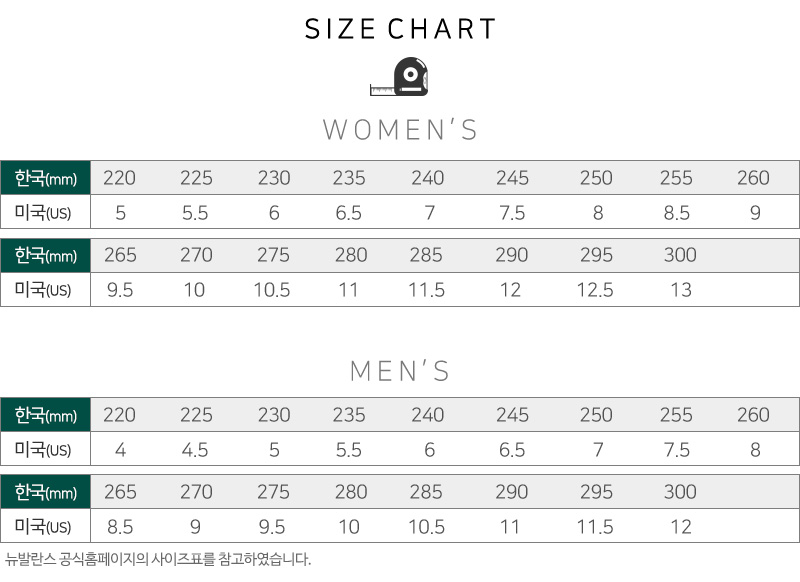
Task: Click the tape measure icon
Action: pos(399,77)
